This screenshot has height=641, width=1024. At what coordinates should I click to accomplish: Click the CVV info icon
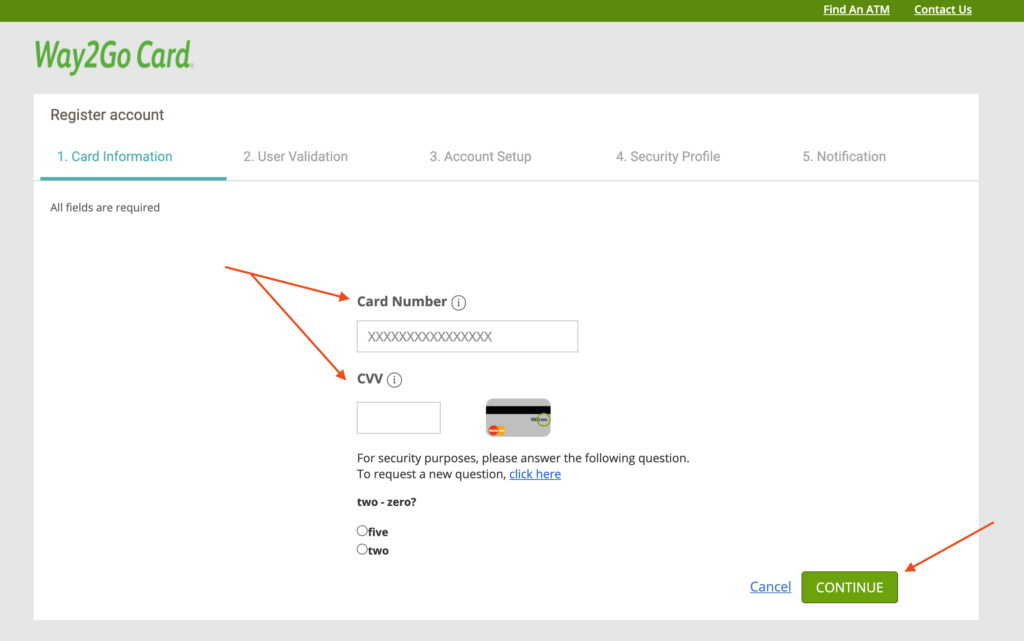(394, 380)
